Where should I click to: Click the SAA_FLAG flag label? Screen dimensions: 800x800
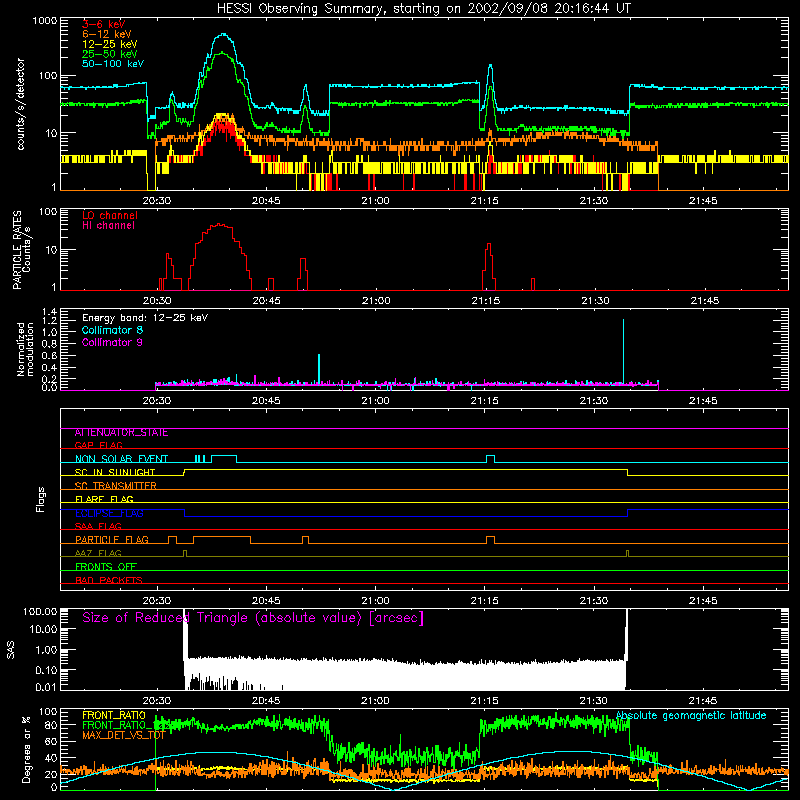click(x=98, y=526)
